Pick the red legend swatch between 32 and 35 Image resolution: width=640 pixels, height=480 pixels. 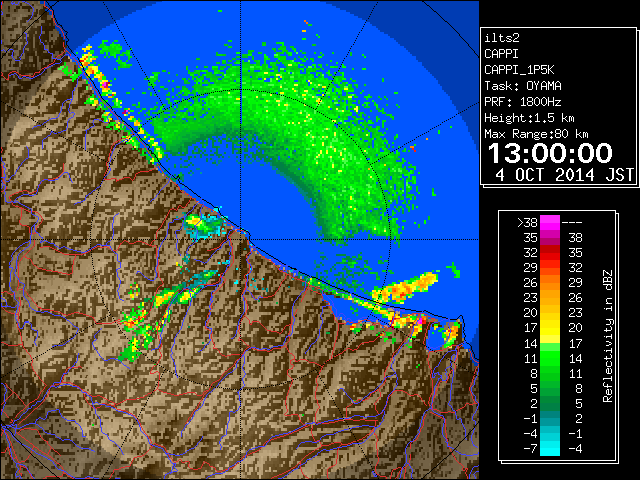tap(550, 253)
